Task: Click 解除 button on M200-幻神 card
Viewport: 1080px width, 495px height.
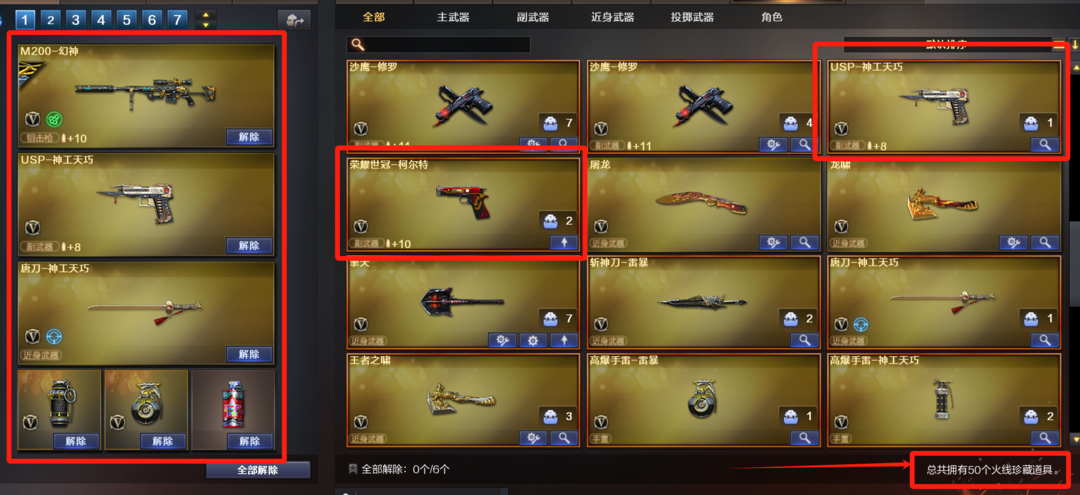Action: click(x=249, y=136)
